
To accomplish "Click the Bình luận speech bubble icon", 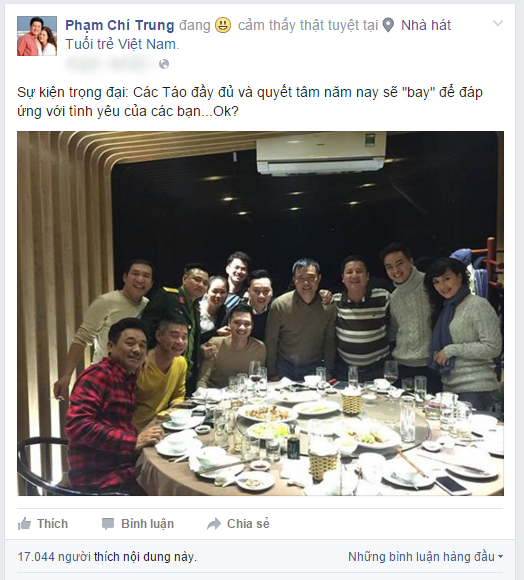I will point(108,524).
